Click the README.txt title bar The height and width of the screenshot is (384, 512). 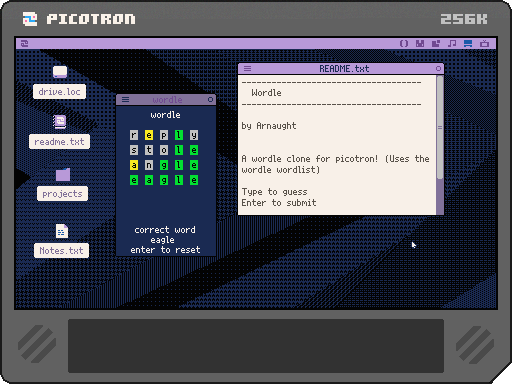point(341,69)
